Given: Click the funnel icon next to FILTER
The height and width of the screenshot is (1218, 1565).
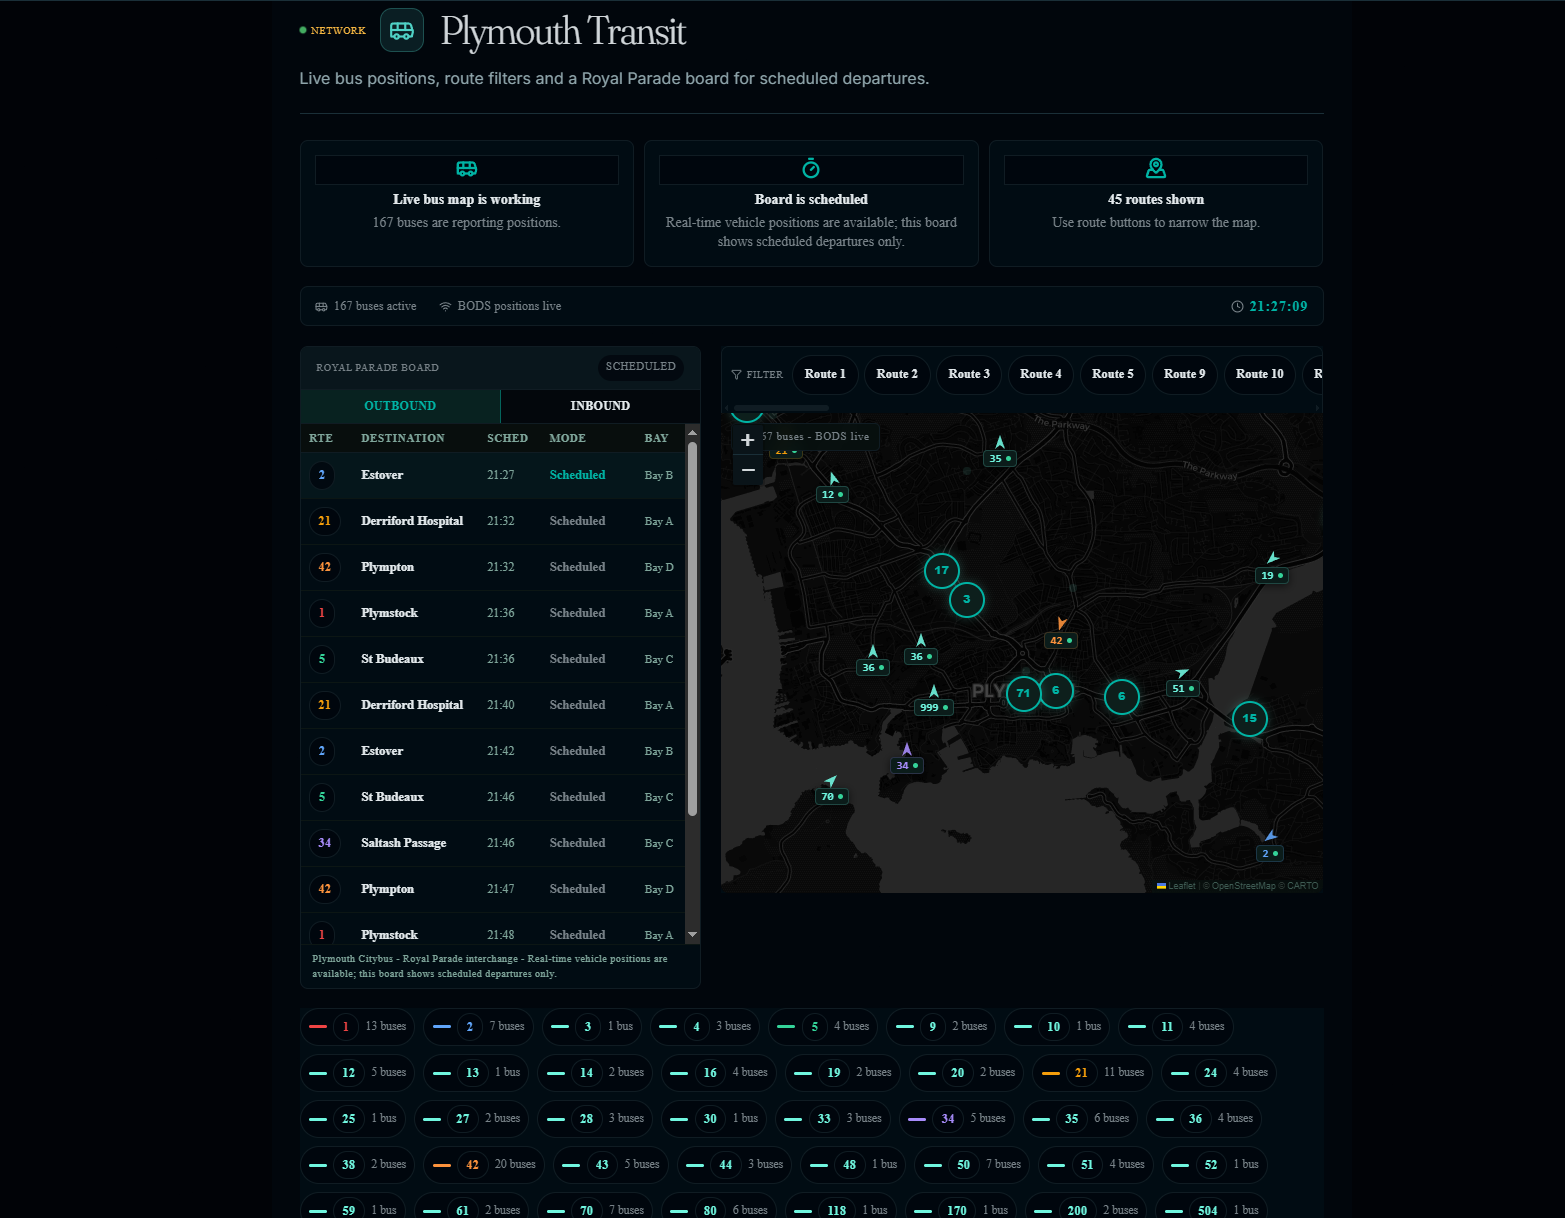Looking at the screenshot, I should click(x=737, y=375).
